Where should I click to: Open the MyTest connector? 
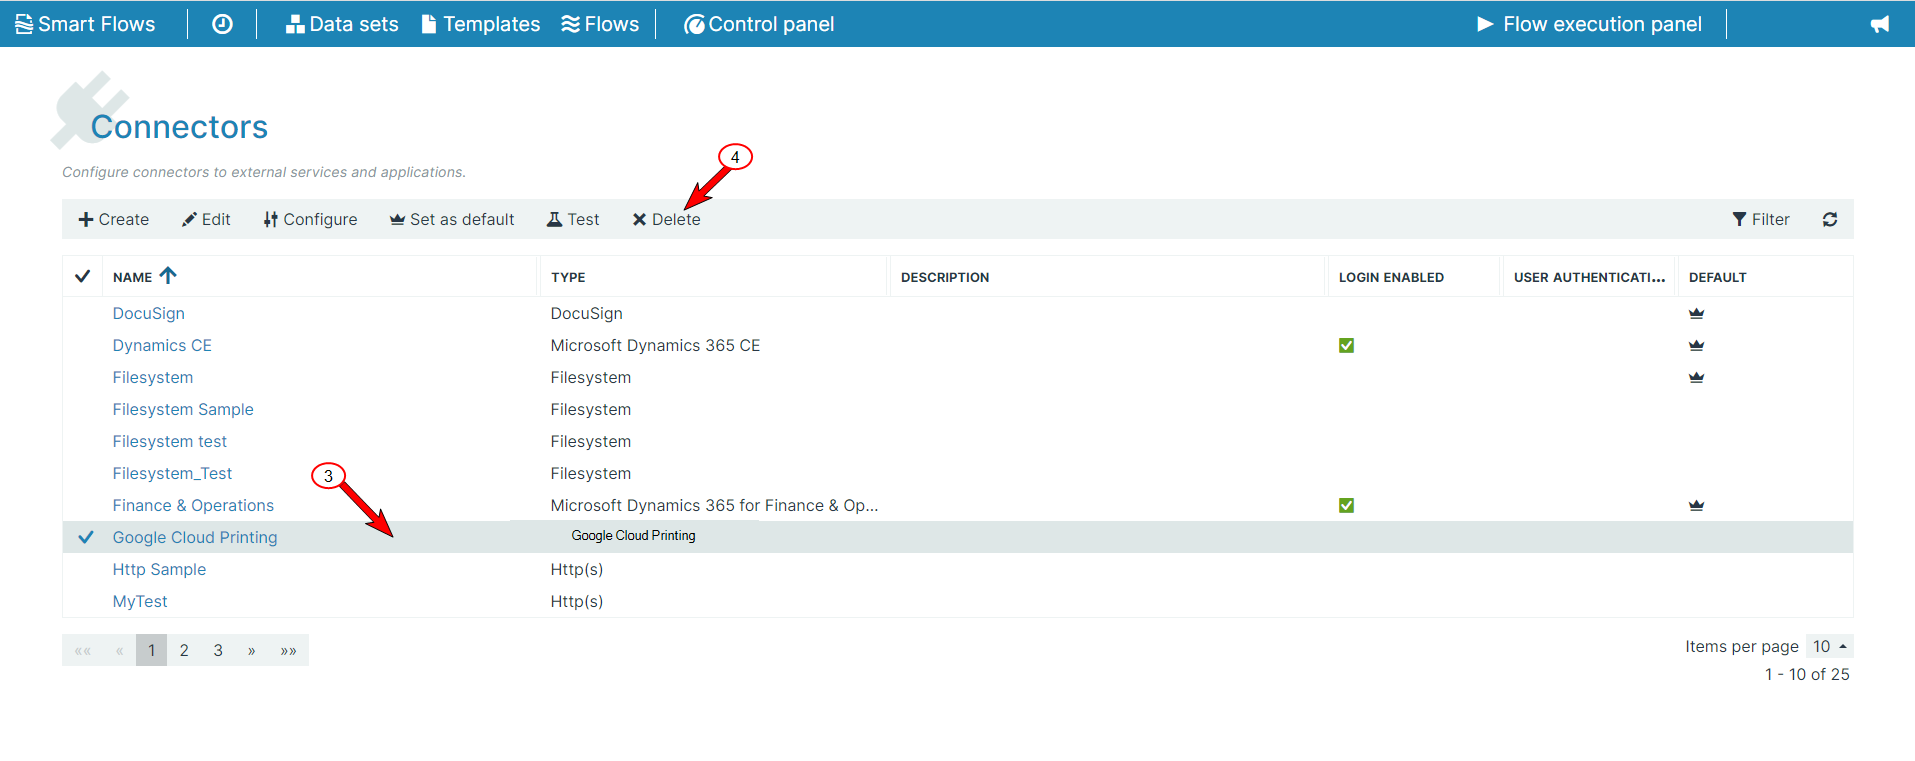140,601
